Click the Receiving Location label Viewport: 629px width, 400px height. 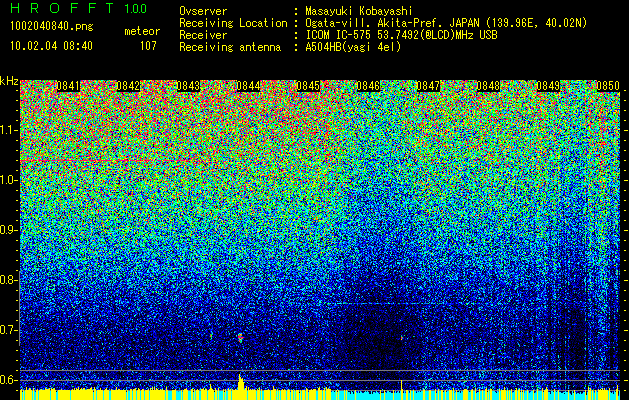pyautogui.click(x=233, y=23)
